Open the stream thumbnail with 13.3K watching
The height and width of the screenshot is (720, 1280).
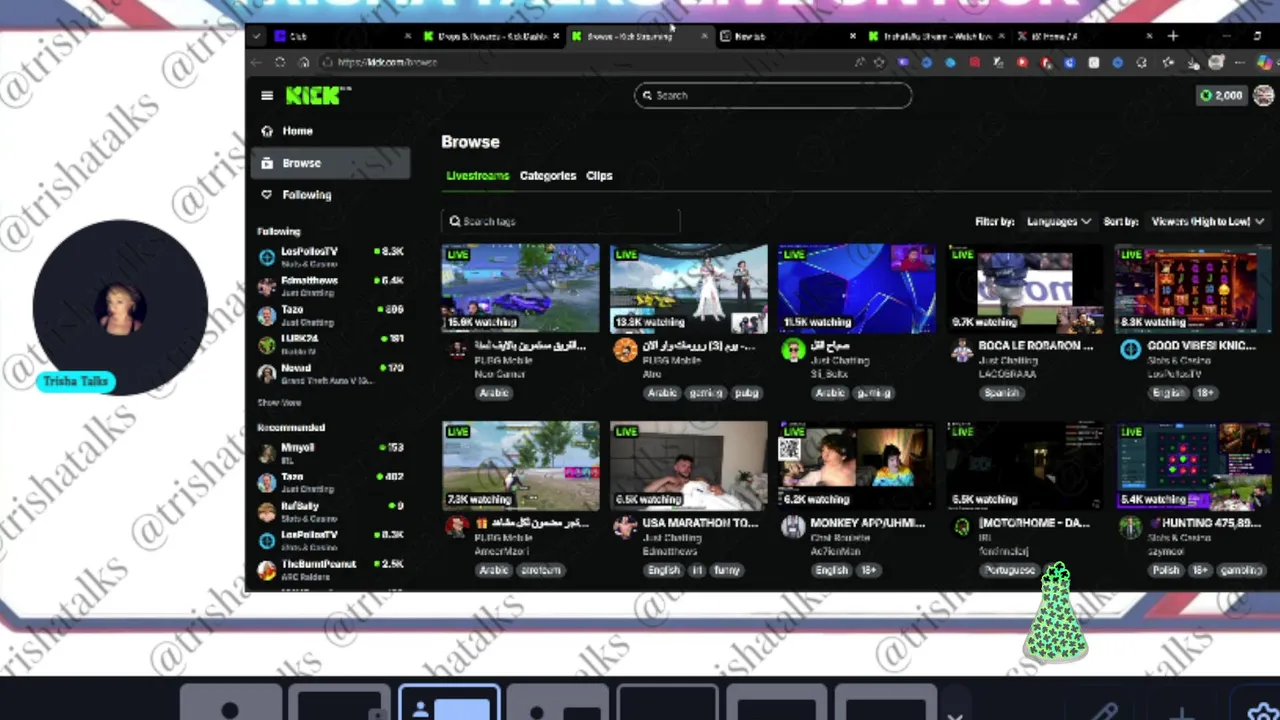pyautogui.click(x=689, y=288)
